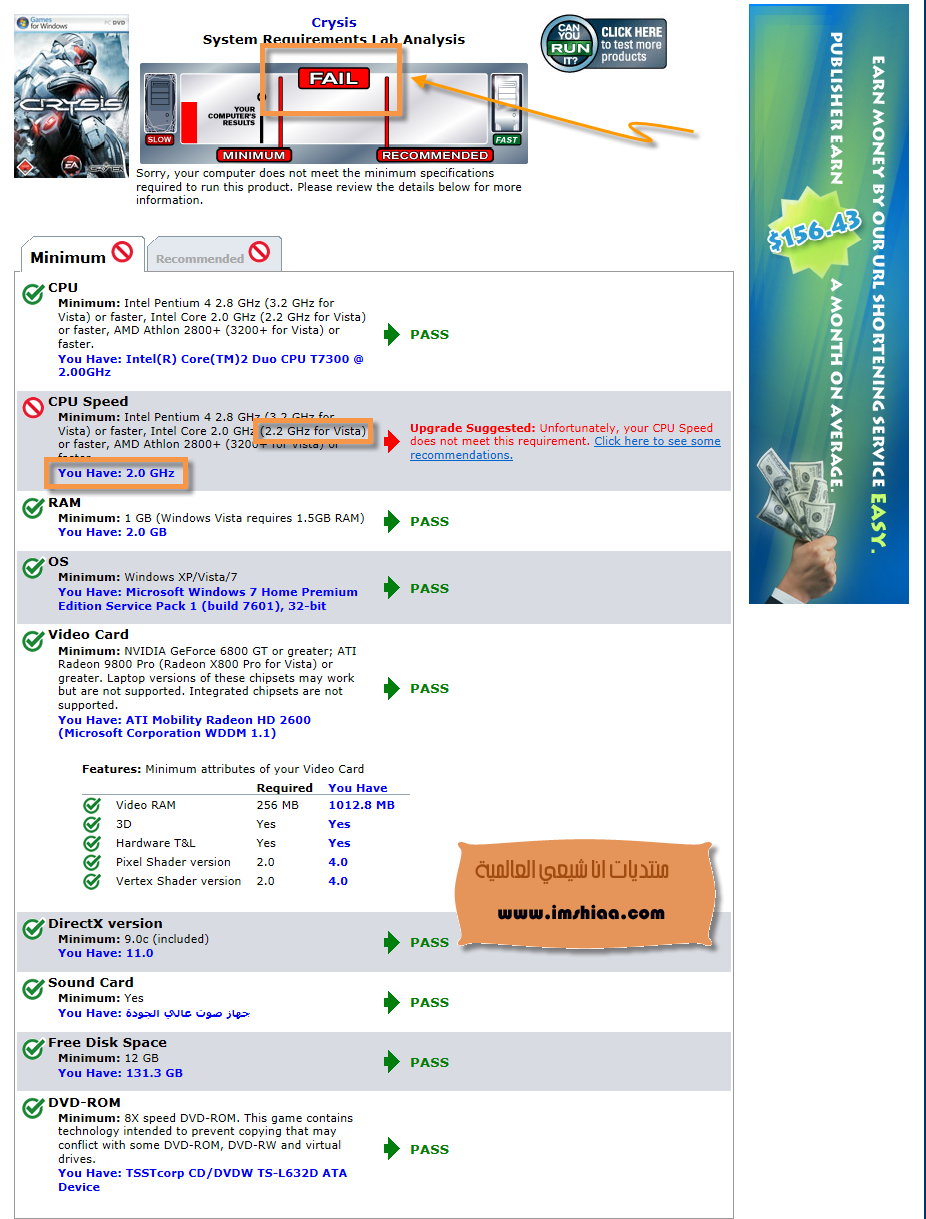Click the green arrow in the DirectX version row
Screen dimensions: 926x1219
(x=392, y=942)
